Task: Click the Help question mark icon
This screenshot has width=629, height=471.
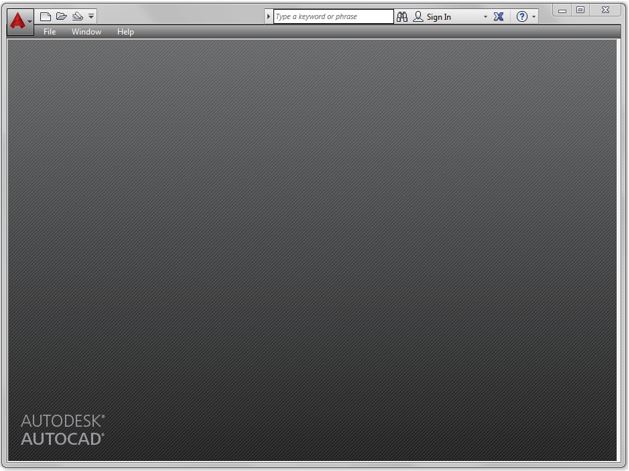Action: [x=521, y=17]
